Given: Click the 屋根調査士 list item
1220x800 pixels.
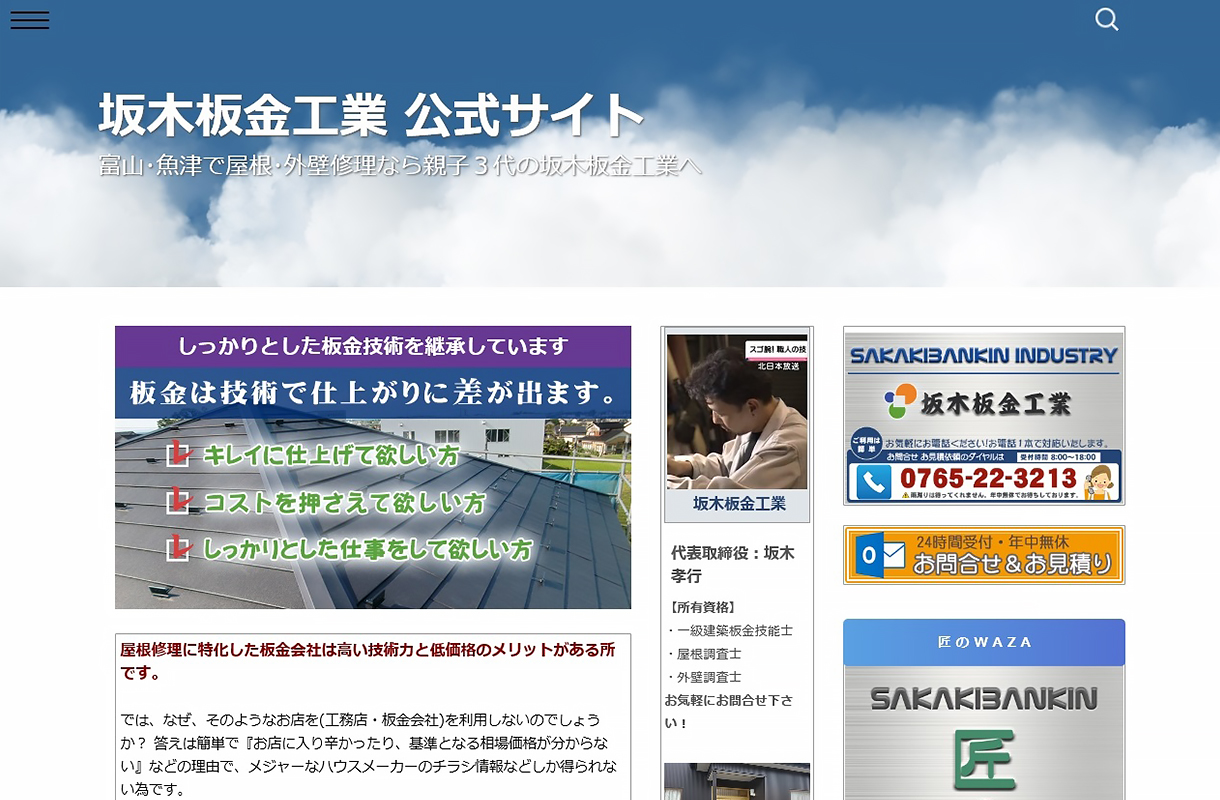Looking at the screenshot, I should tap(704, 653).
